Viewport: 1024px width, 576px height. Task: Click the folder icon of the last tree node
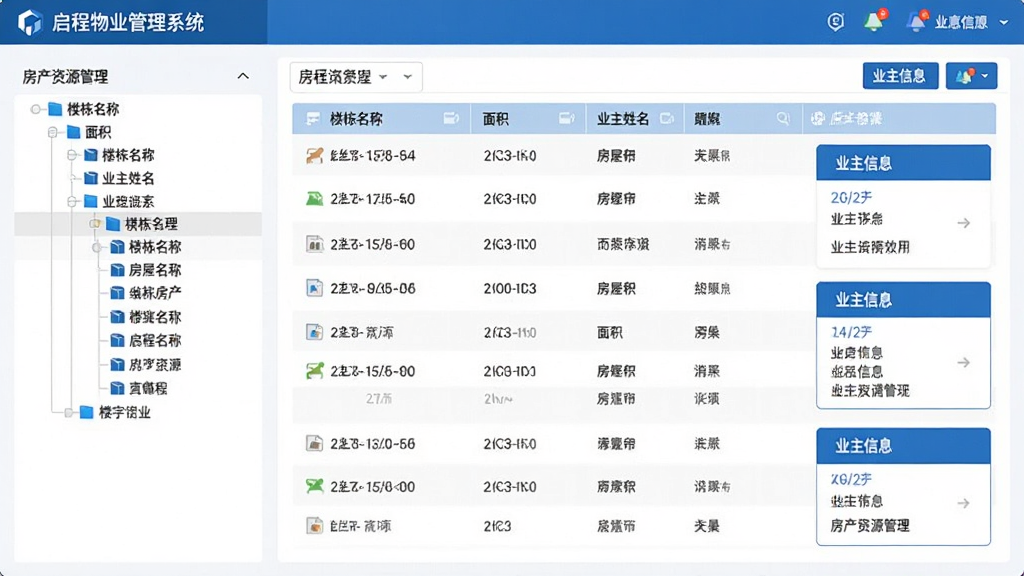pyautogui.click(x=86, y=412)
